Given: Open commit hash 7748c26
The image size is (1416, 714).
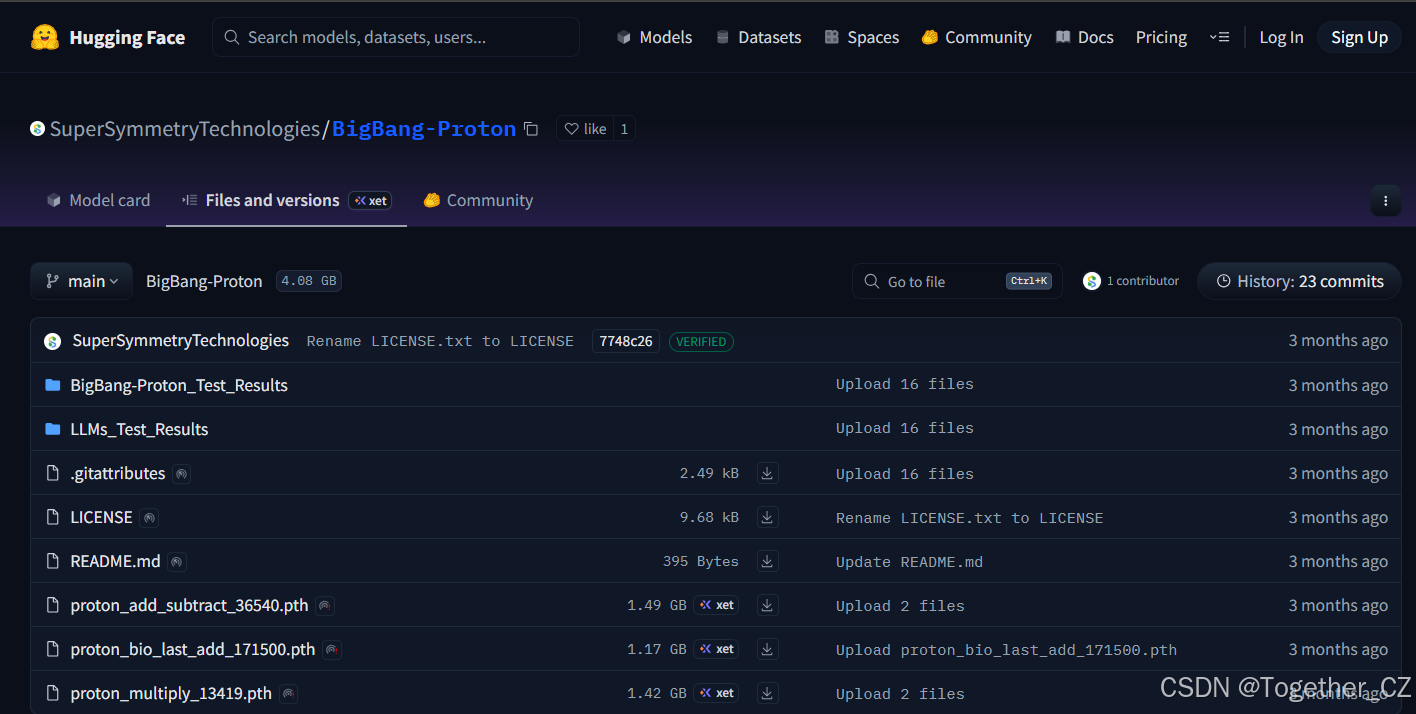Looking at the screenshot, I should pos(626,341).
